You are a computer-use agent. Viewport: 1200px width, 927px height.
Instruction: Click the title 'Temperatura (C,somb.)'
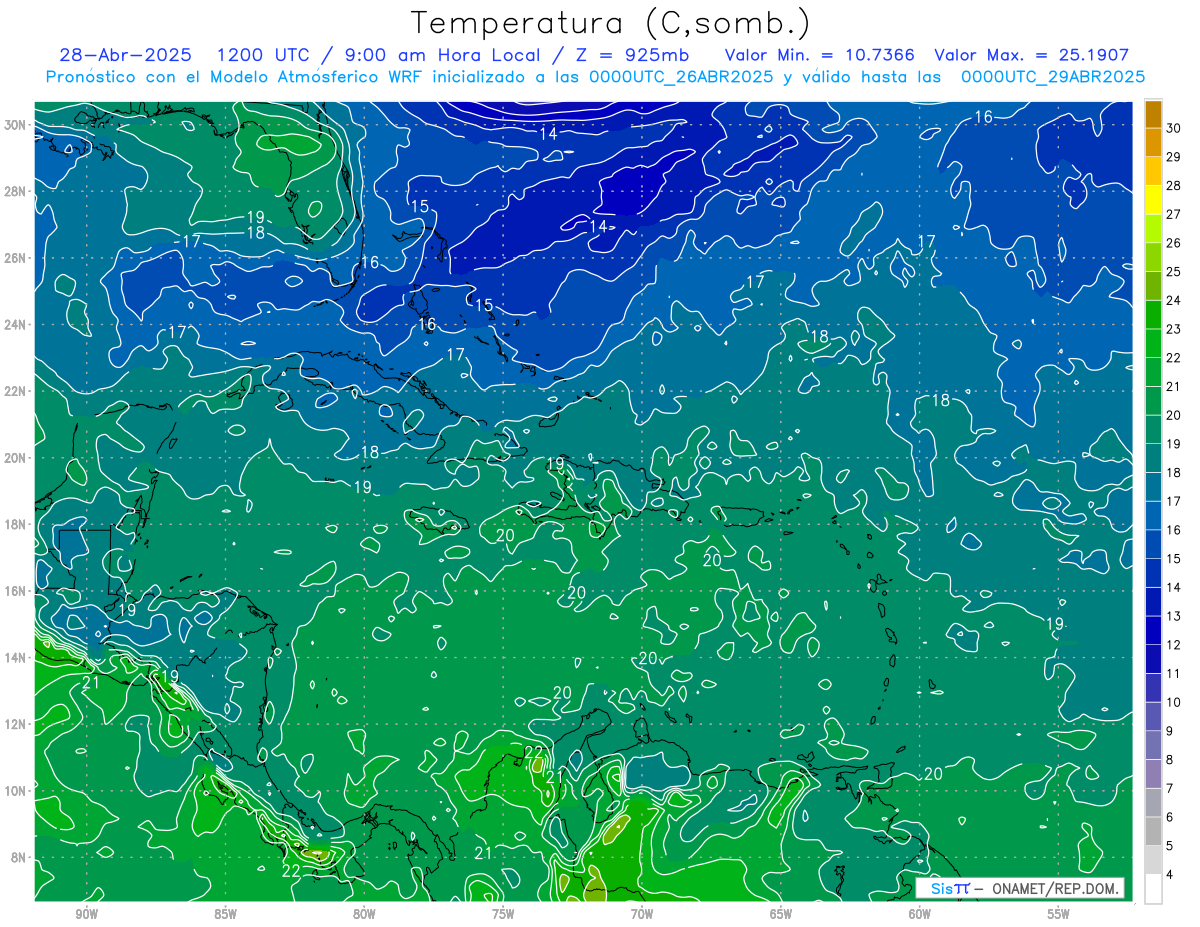[610, 23]
